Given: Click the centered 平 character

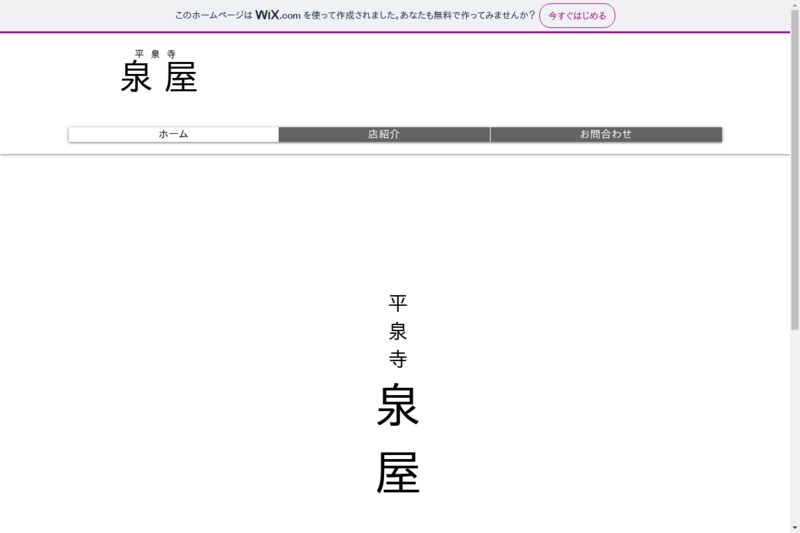Looking at the screenshot, I should (398, 303).
